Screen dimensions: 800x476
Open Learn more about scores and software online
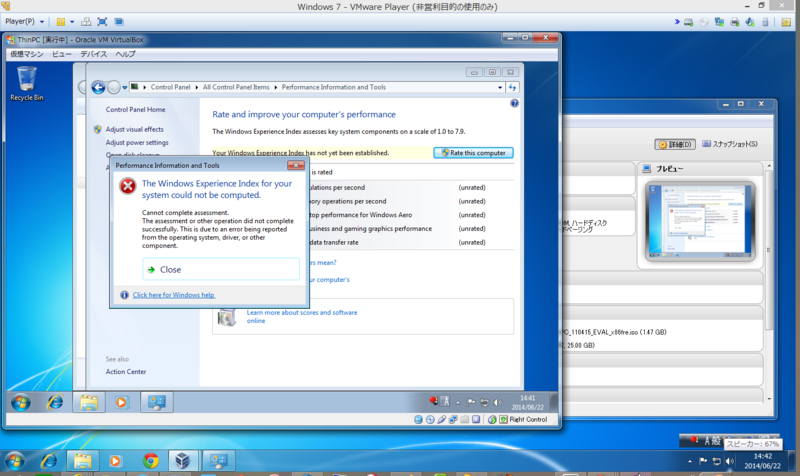(302, 316)
